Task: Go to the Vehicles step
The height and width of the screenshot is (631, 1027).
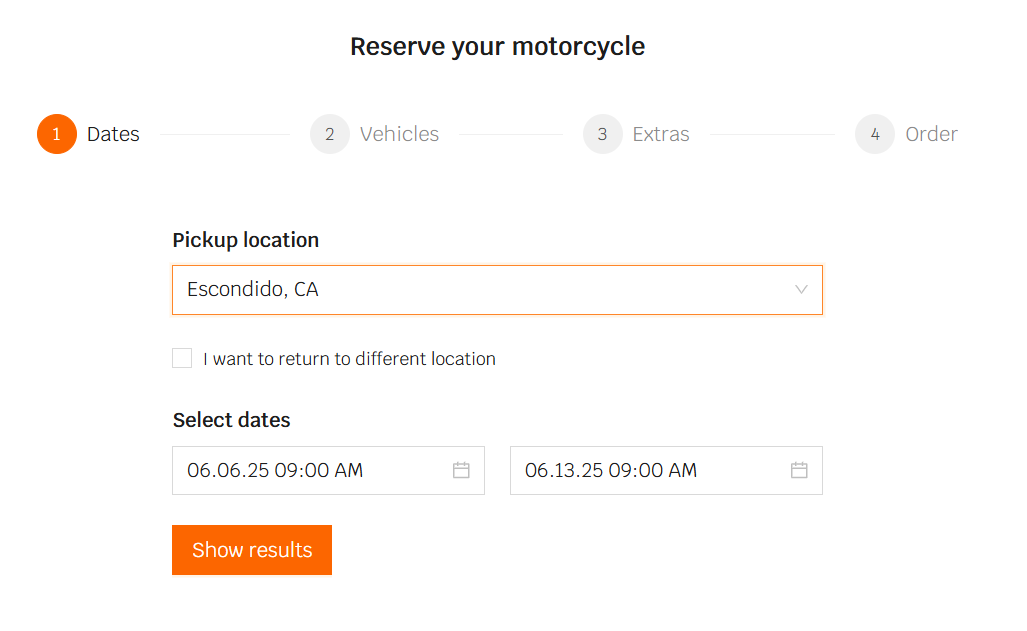Action: pos(399,134)
